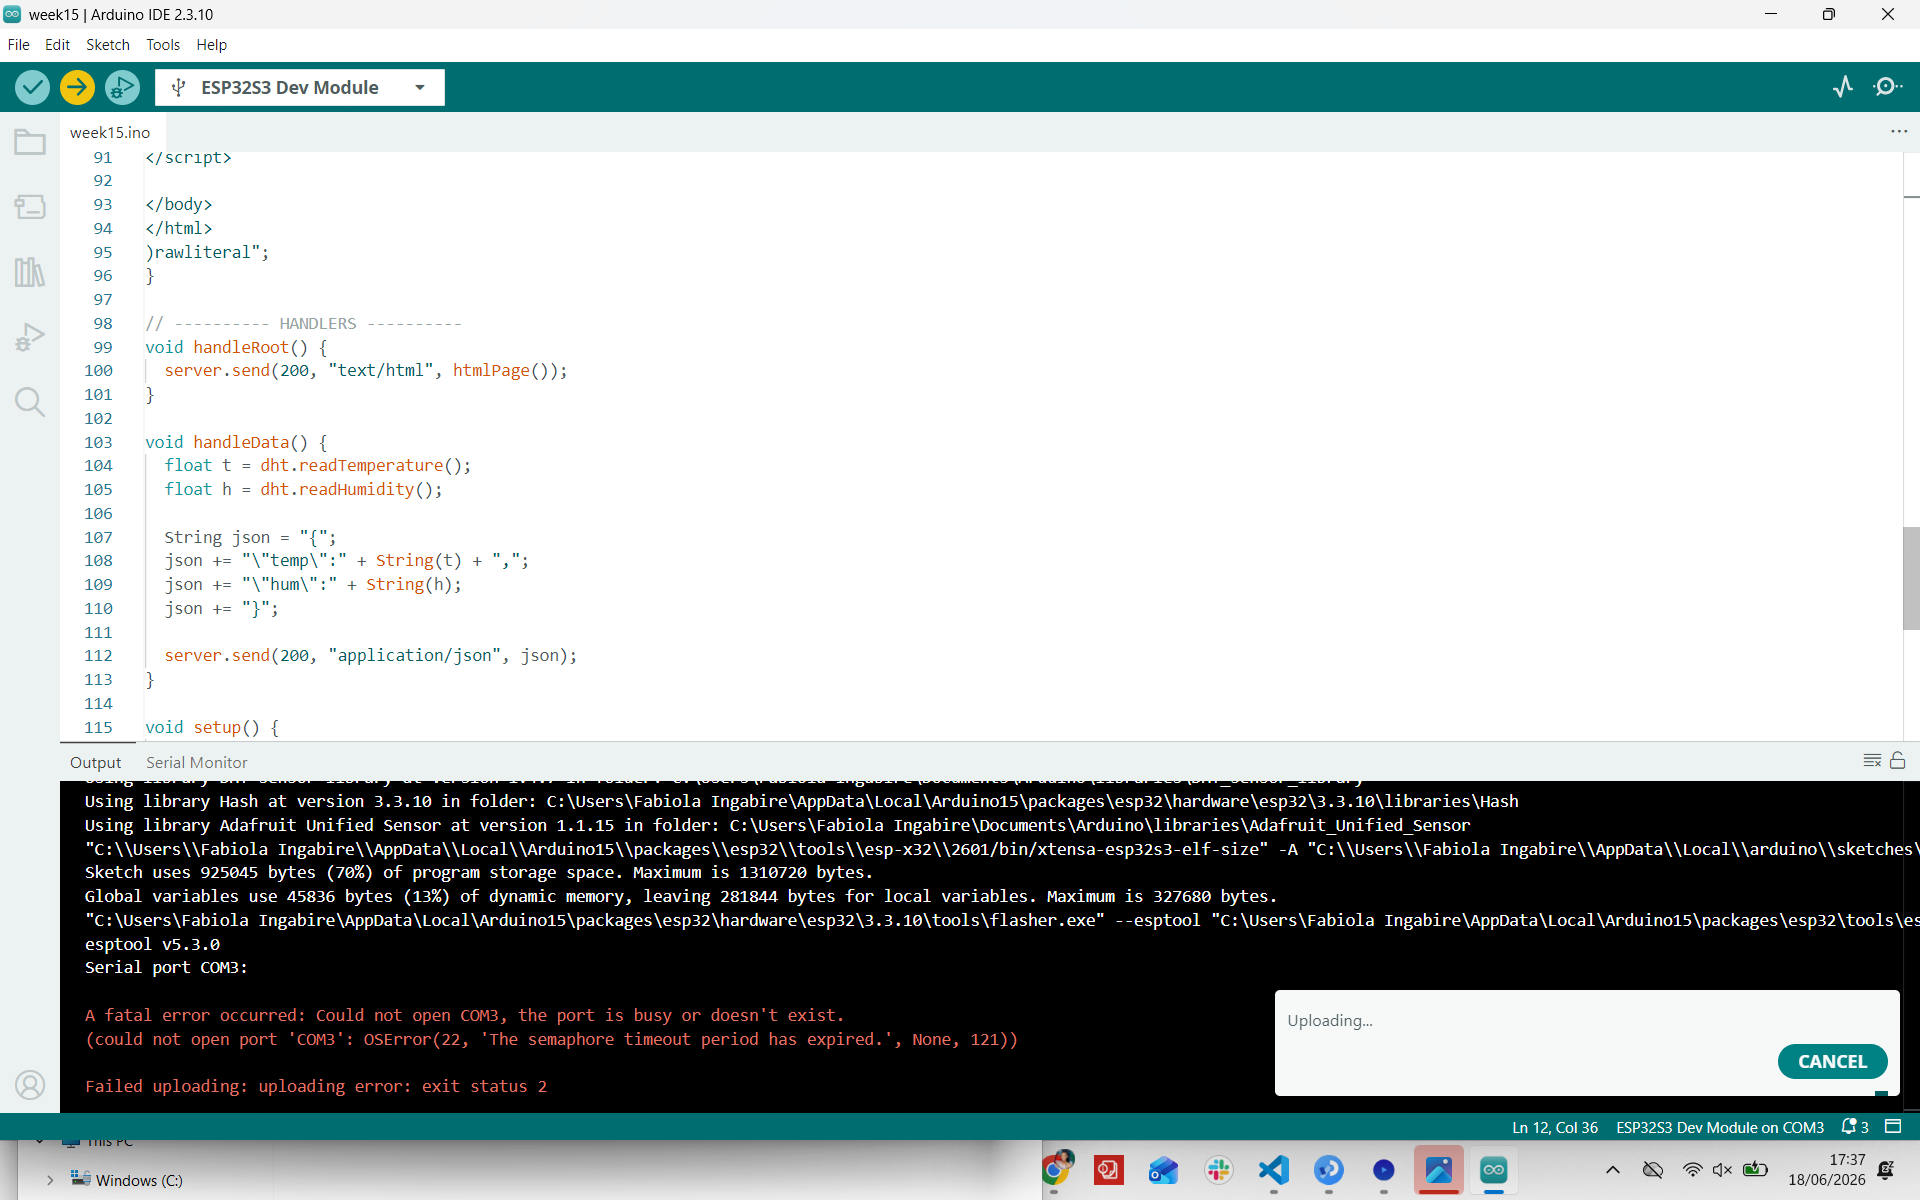Viewport: 1920px width, 1200px height.
Task: Click the Ln 12, Col 36 status entry
Action: 1555,1127
